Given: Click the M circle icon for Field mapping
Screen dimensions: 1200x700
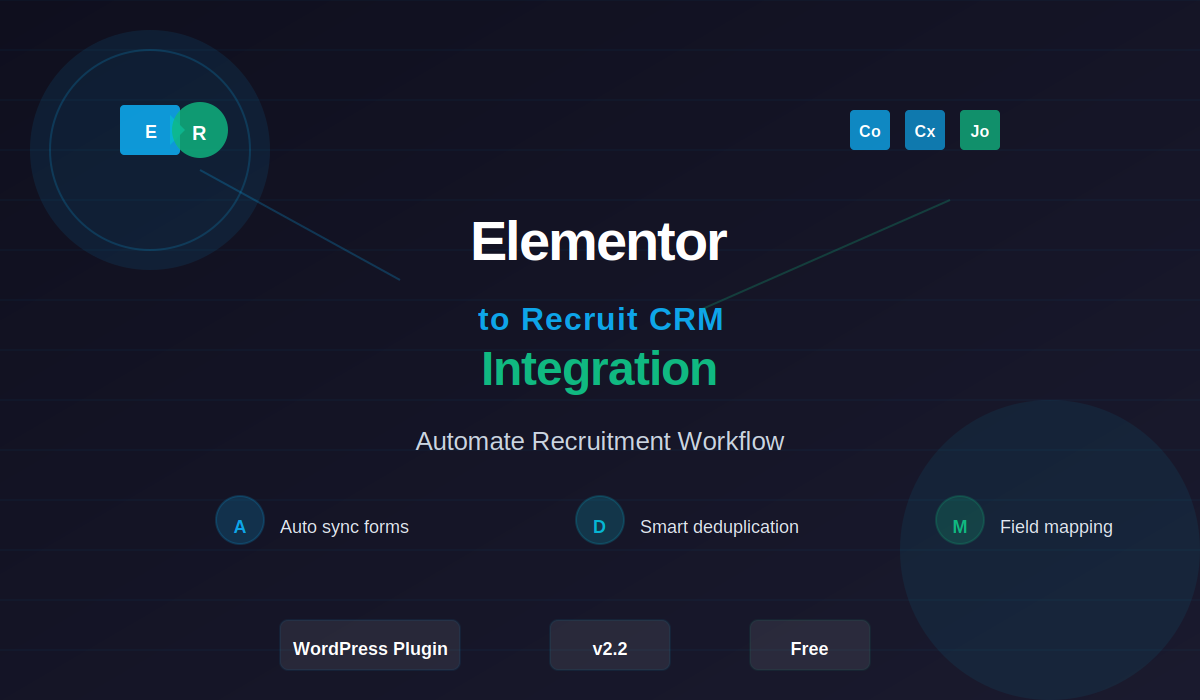Looking at the screenshot, I should 960,520.
